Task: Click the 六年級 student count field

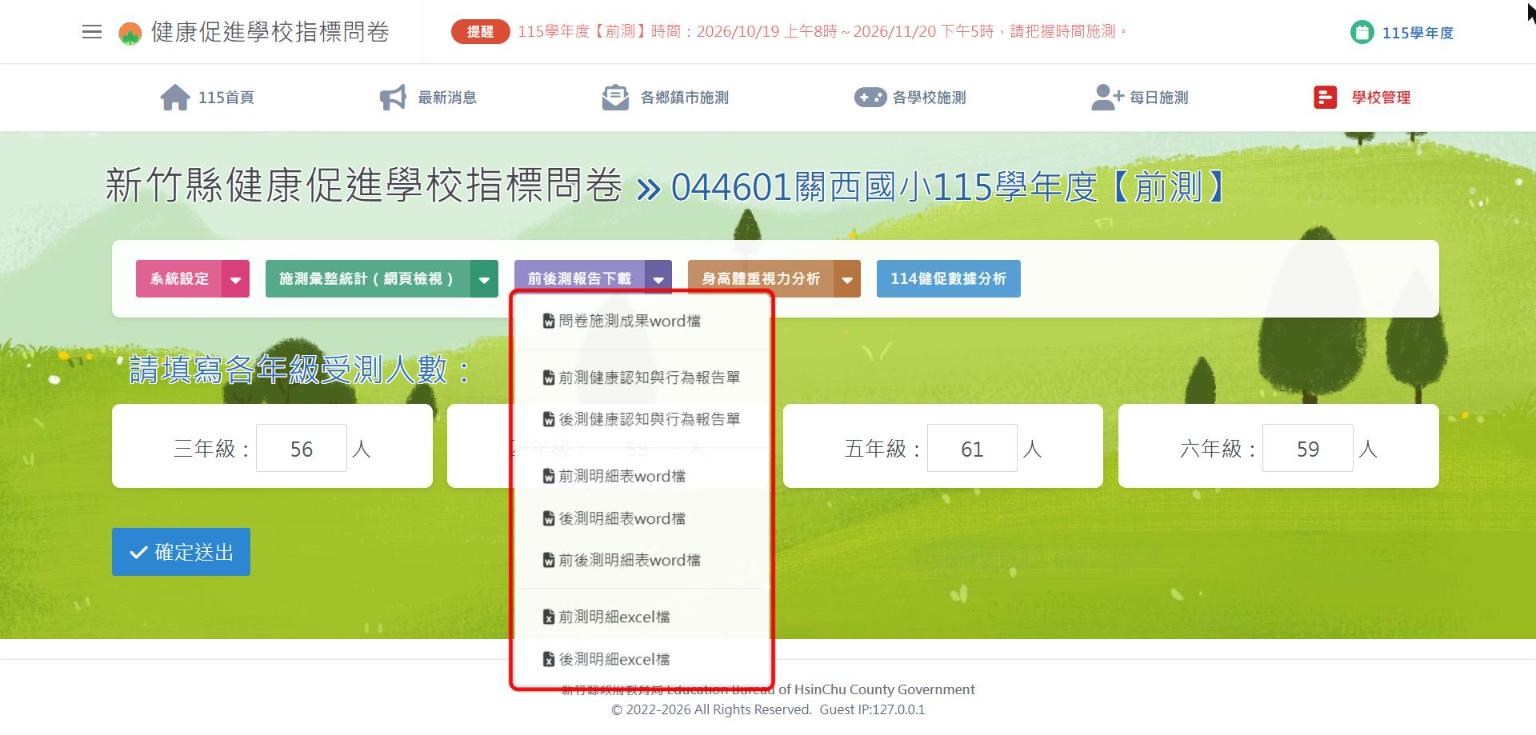Action: click(1308, 449)
